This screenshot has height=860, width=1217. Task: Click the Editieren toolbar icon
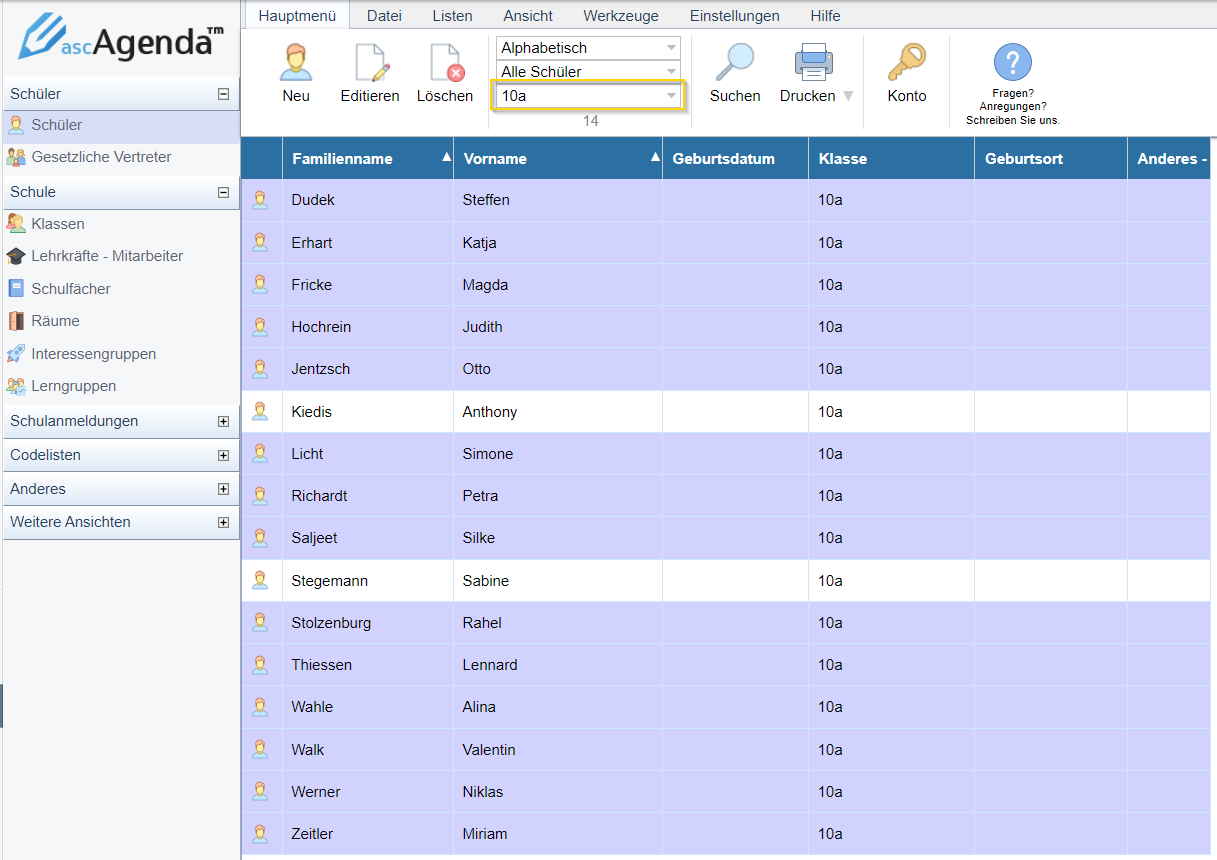[370, 63]
